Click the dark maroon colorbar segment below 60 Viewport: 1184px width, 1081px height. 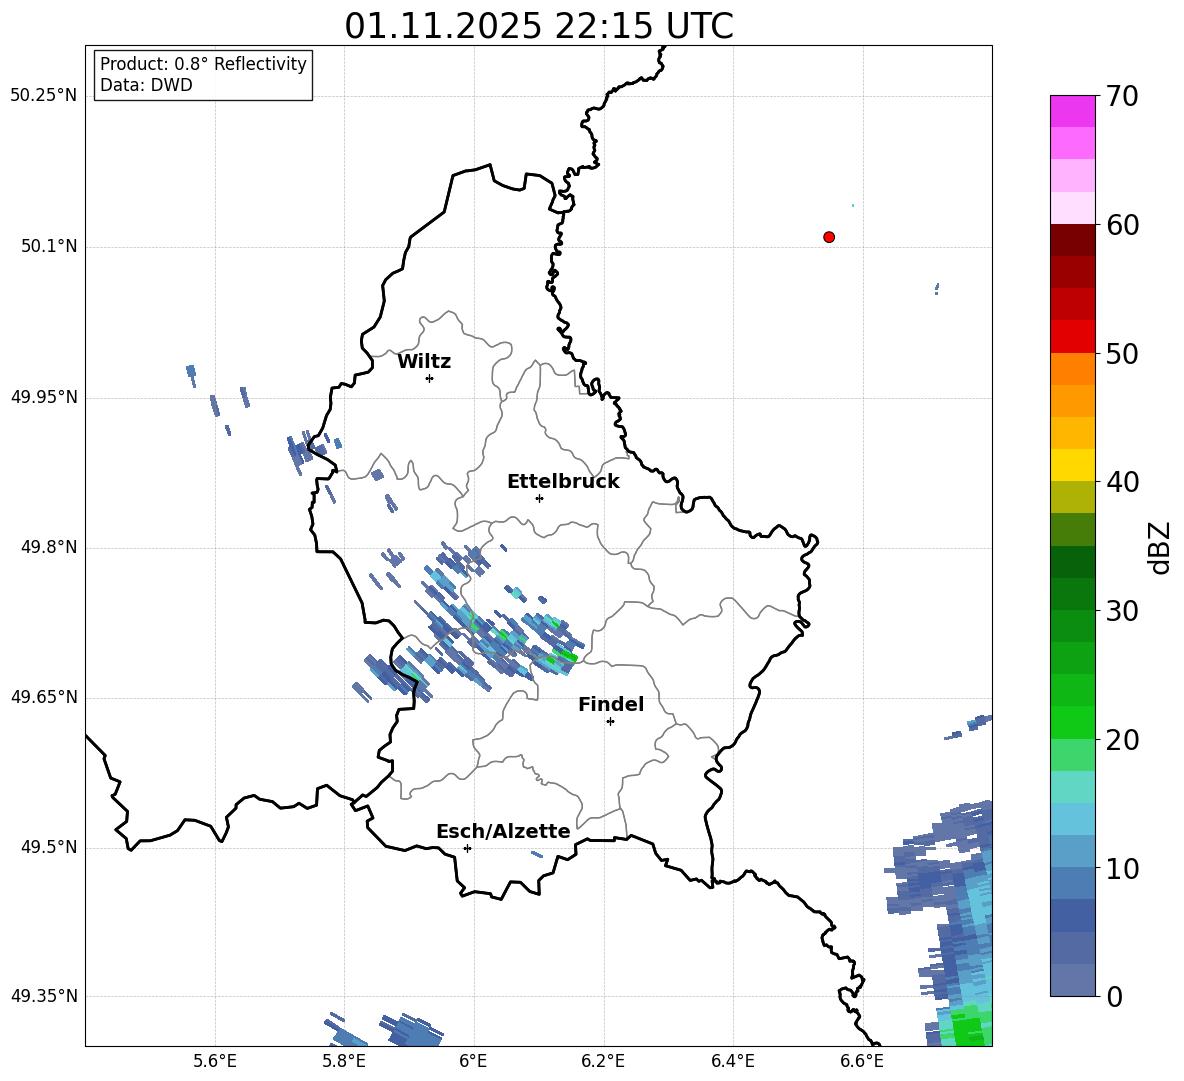(1072, 240)
